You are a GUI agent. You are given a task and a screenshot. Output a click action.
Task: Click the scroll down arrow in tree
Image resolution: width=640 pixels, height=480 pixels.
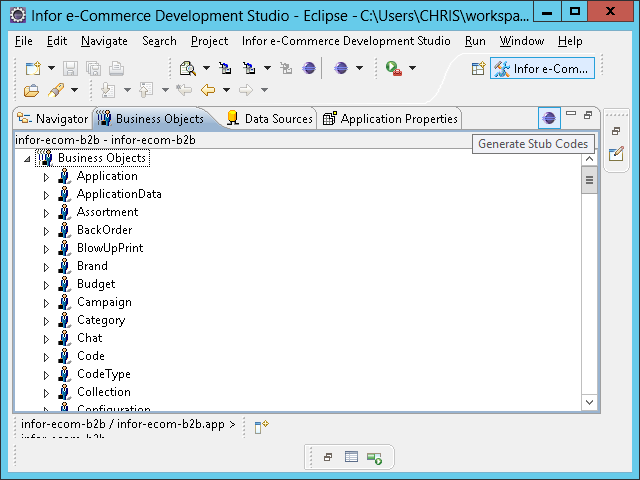tap(589, 402)
